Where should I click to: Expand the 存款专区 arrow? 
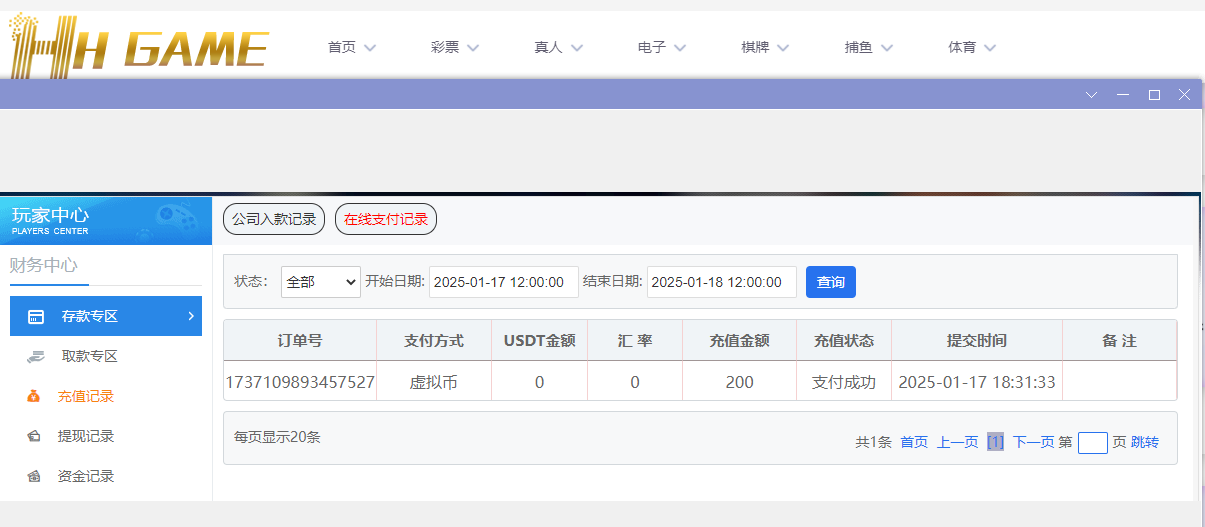tap(190, 316)
